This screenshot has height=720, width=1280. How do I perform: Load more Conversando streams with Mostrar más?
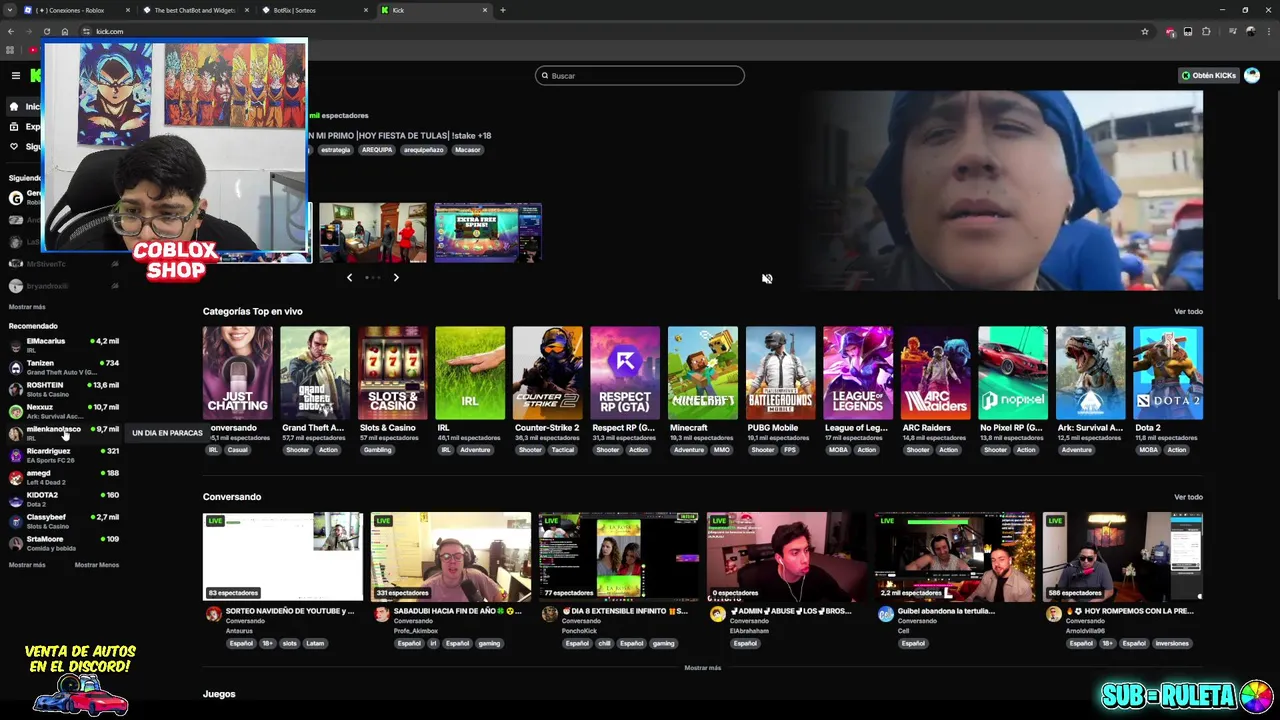pyautogui.click(x=703, y=667)
